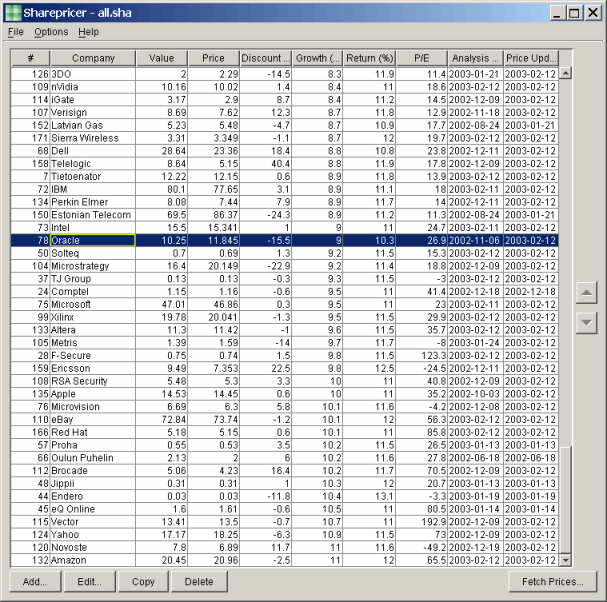Open the Options menu
This screenshot has height=602, width=607.
(x=51, y=32)
